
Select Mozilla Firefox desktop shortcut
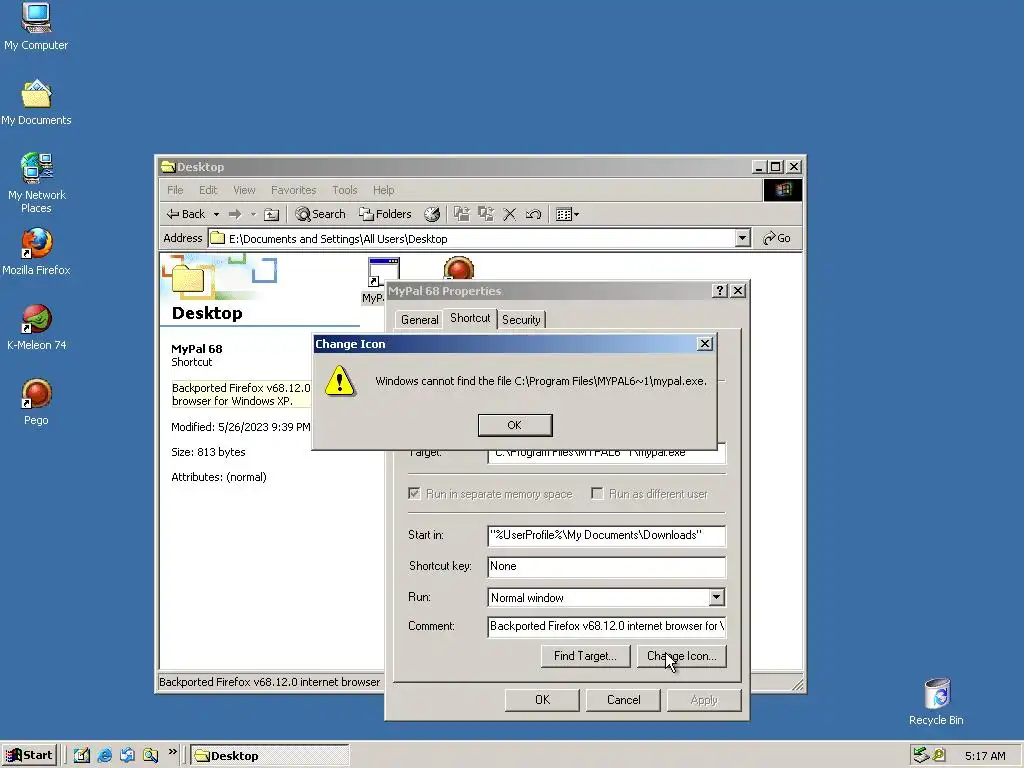(x=36, y=252)
